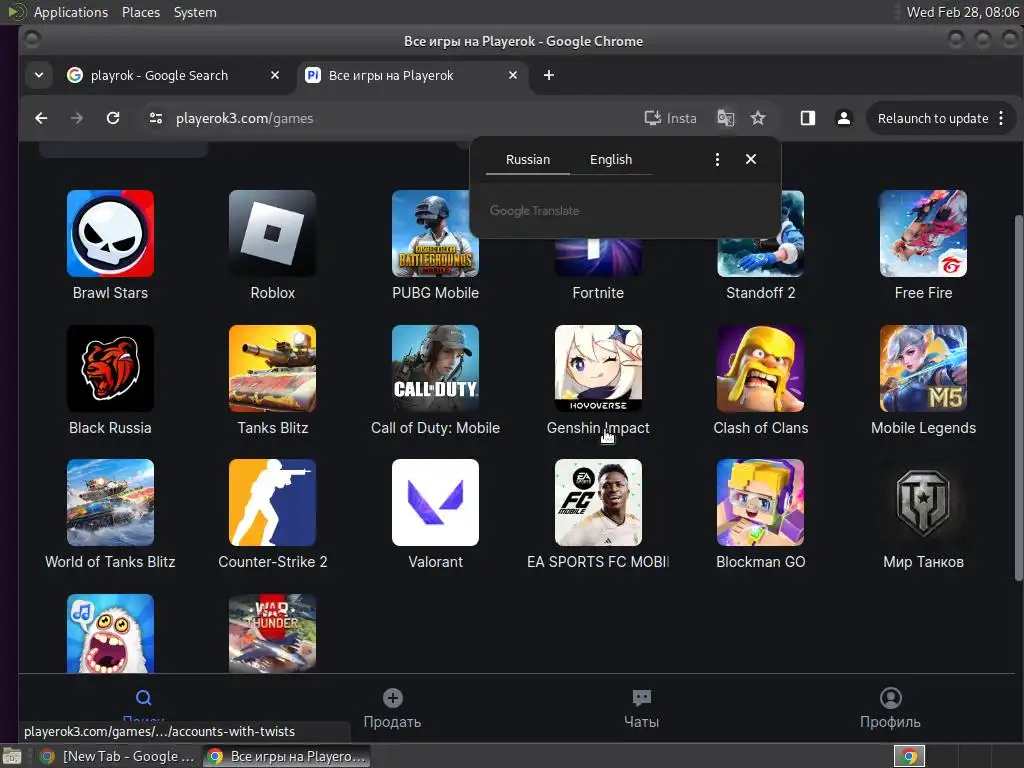Open the Roblox game icon
Image resolution: width=1024 pixels, height=768 pixels.
tap(272, 233)
